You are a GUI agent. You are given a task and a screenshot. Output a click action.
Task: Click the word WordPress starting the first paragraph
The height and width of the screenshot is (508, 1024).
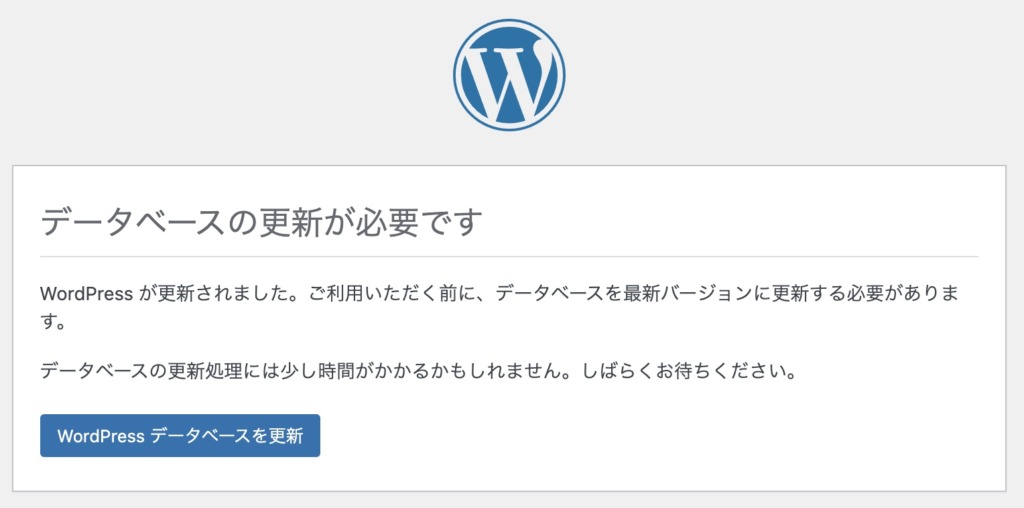[87, 293]
